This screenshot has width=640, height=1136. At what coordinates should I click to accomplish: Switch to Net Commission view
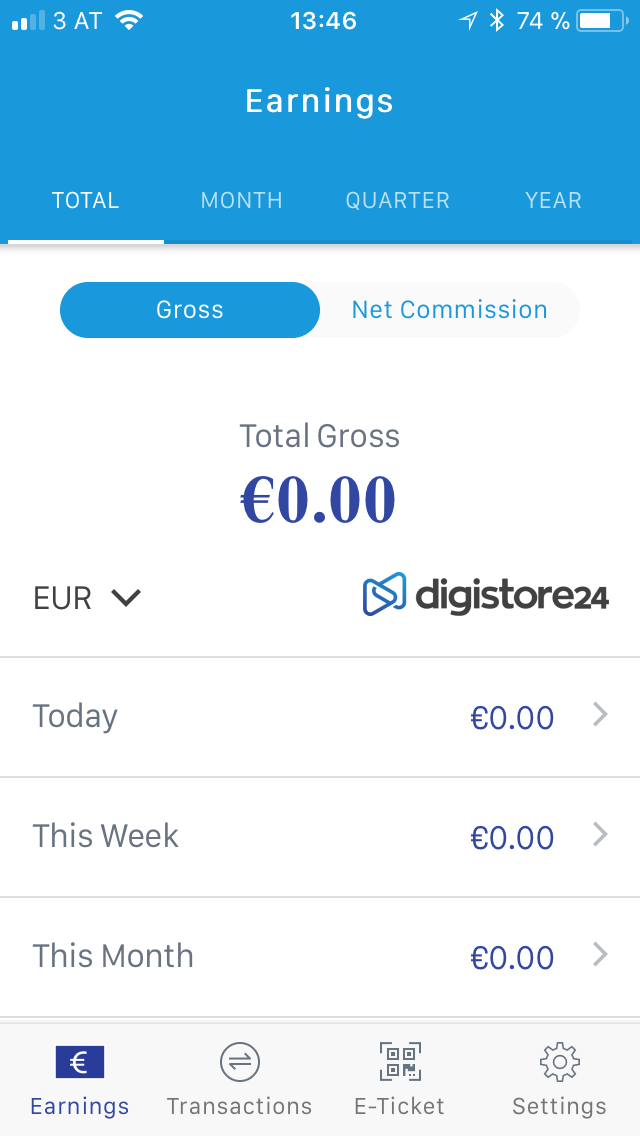tap(449, 310)
